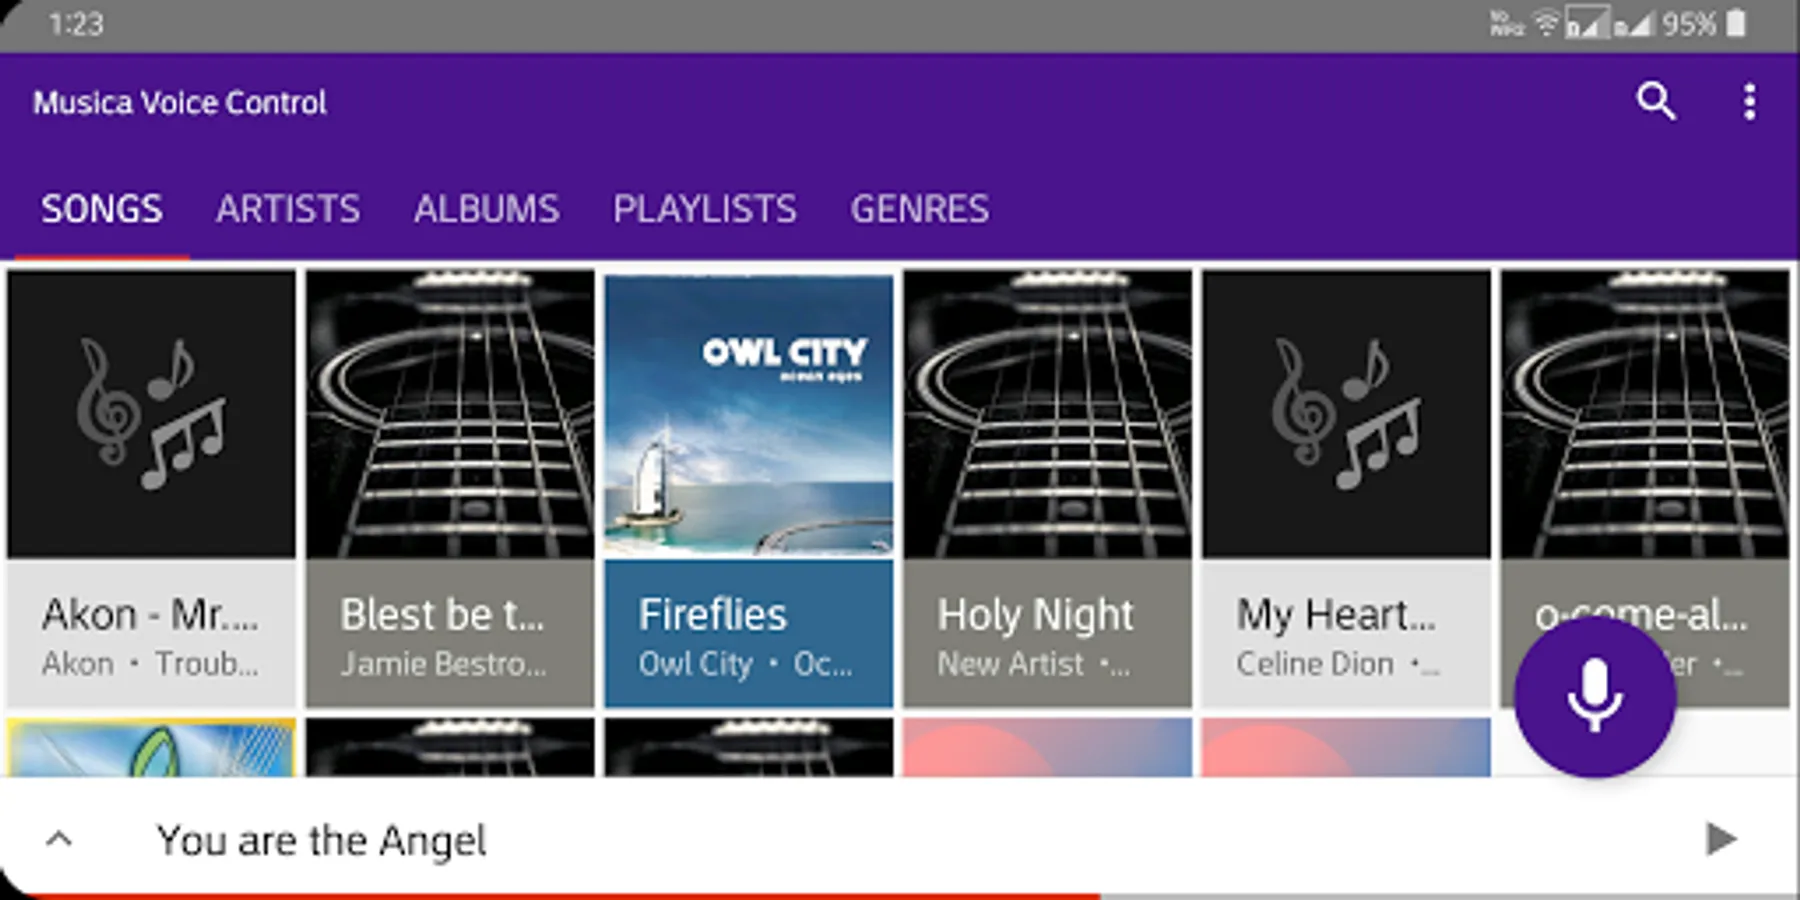
Task: Open the three-dot overflow menu
Action: point(1749,102)
